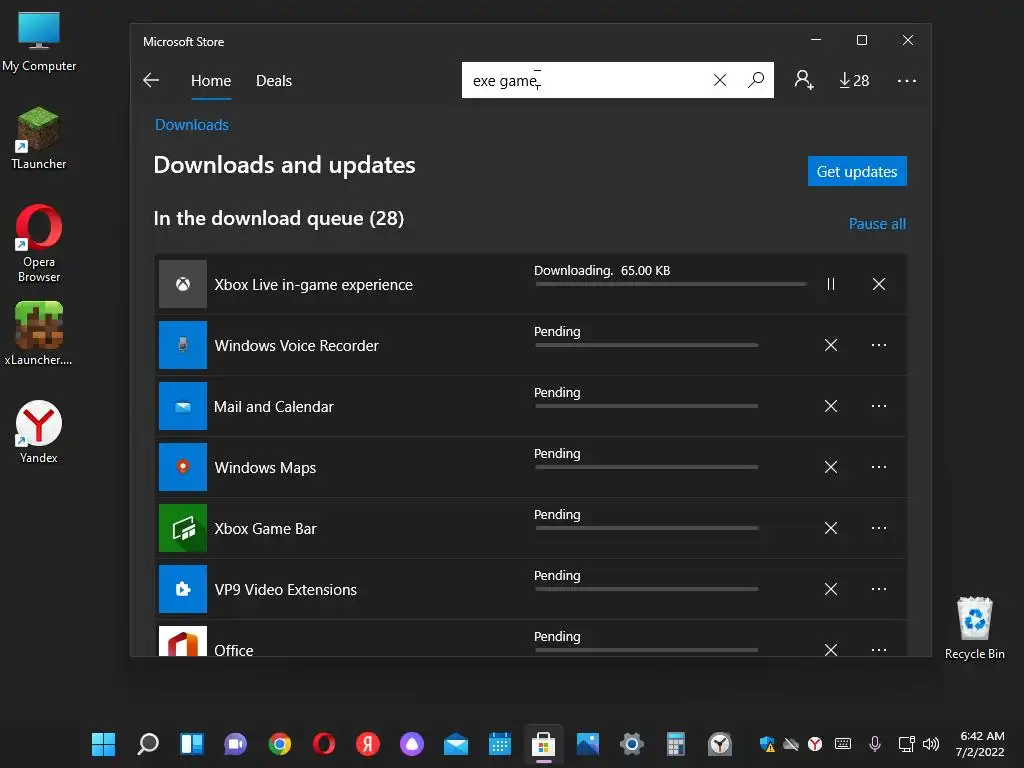Open more options for Windows Voice Recorder
The width and height of the screenshot is (1024, 768).
tap(879, 345)
